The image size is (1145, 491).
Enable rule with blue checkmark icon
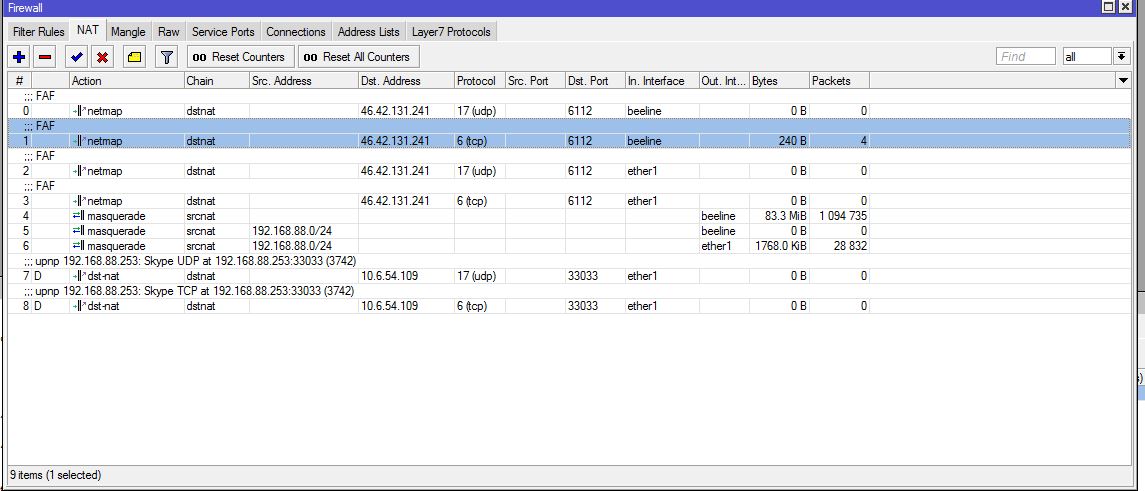(x=77, y=57)
